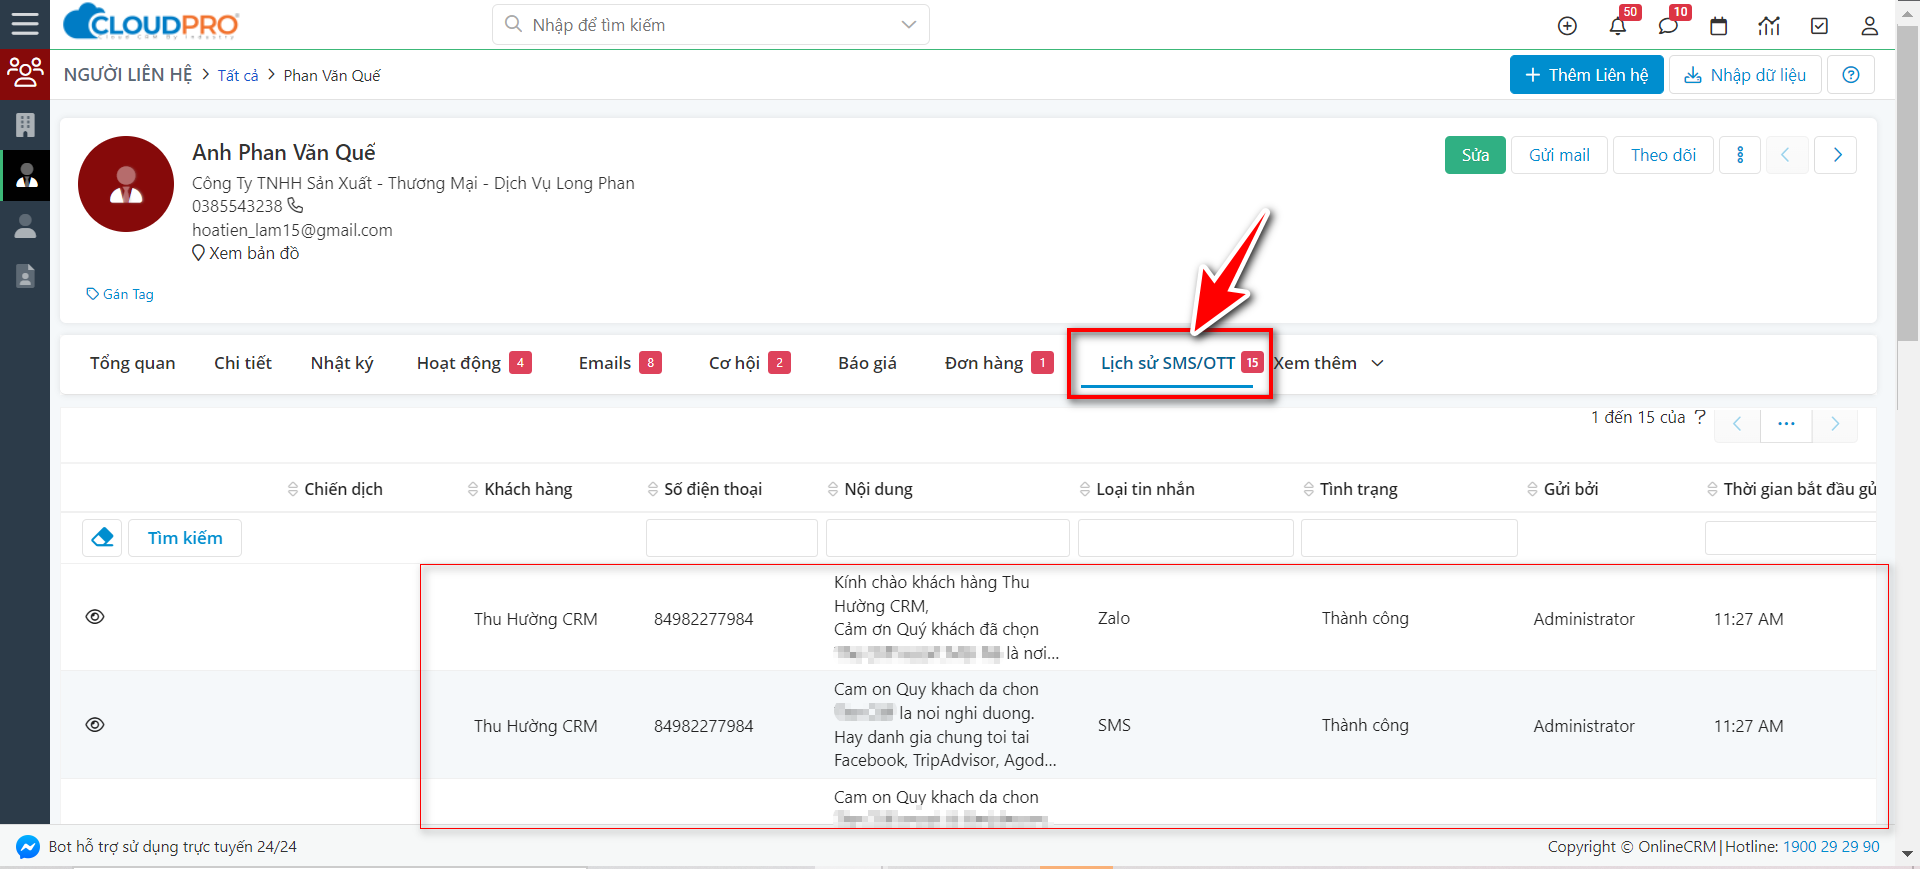Switch to the Tổng quan tab
Screen dimensions: 1920x869
[133, 363]
